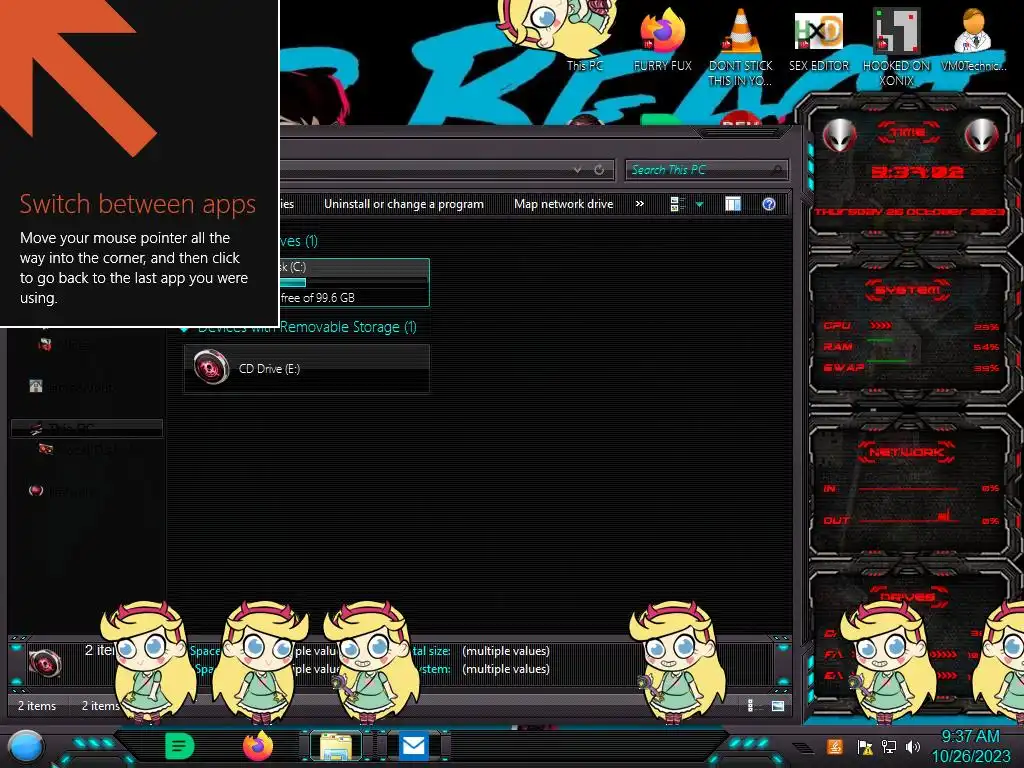The image size is (1024, 768).
Task: Click the Start orb
Action: click(x=25, y=748)
